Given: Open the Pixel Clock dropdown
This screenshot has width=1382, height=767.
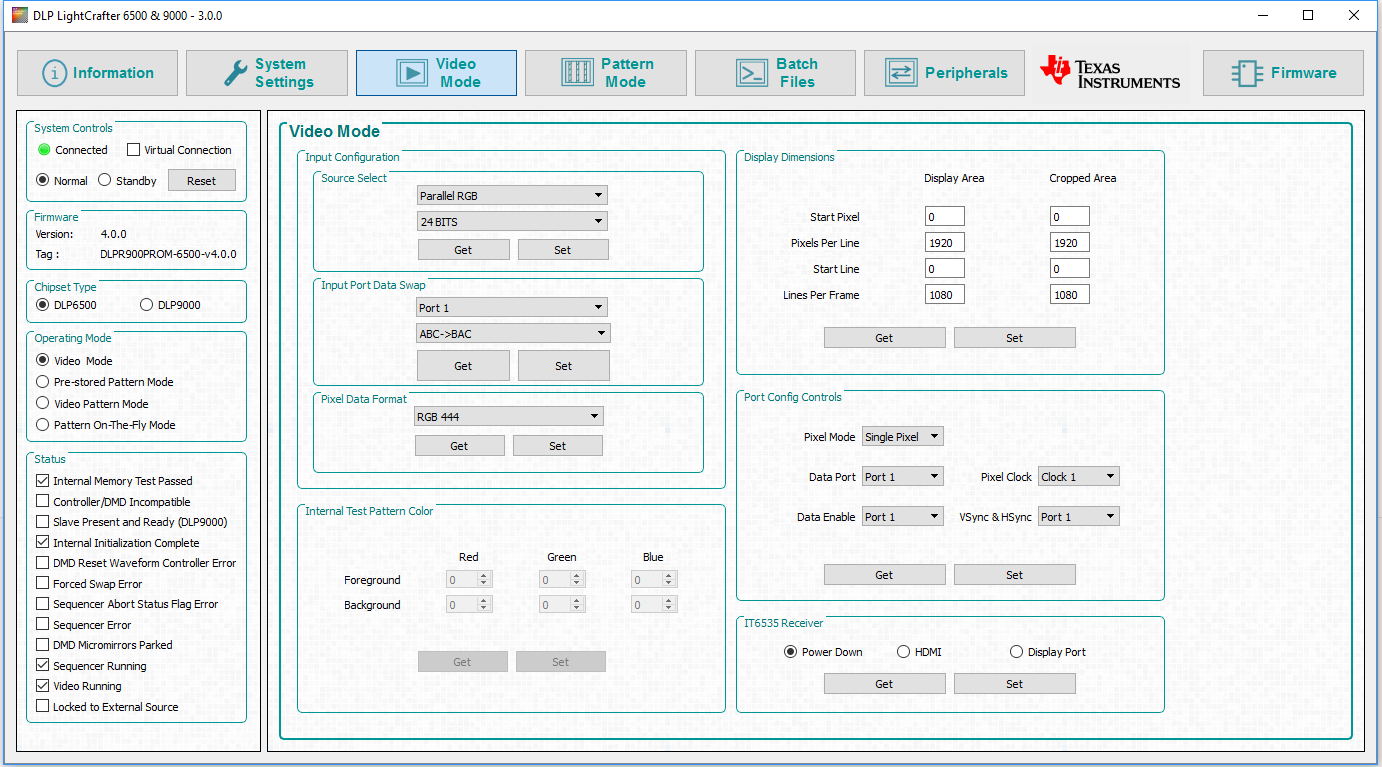Looking at the screenshot, I should [1079, 477].
